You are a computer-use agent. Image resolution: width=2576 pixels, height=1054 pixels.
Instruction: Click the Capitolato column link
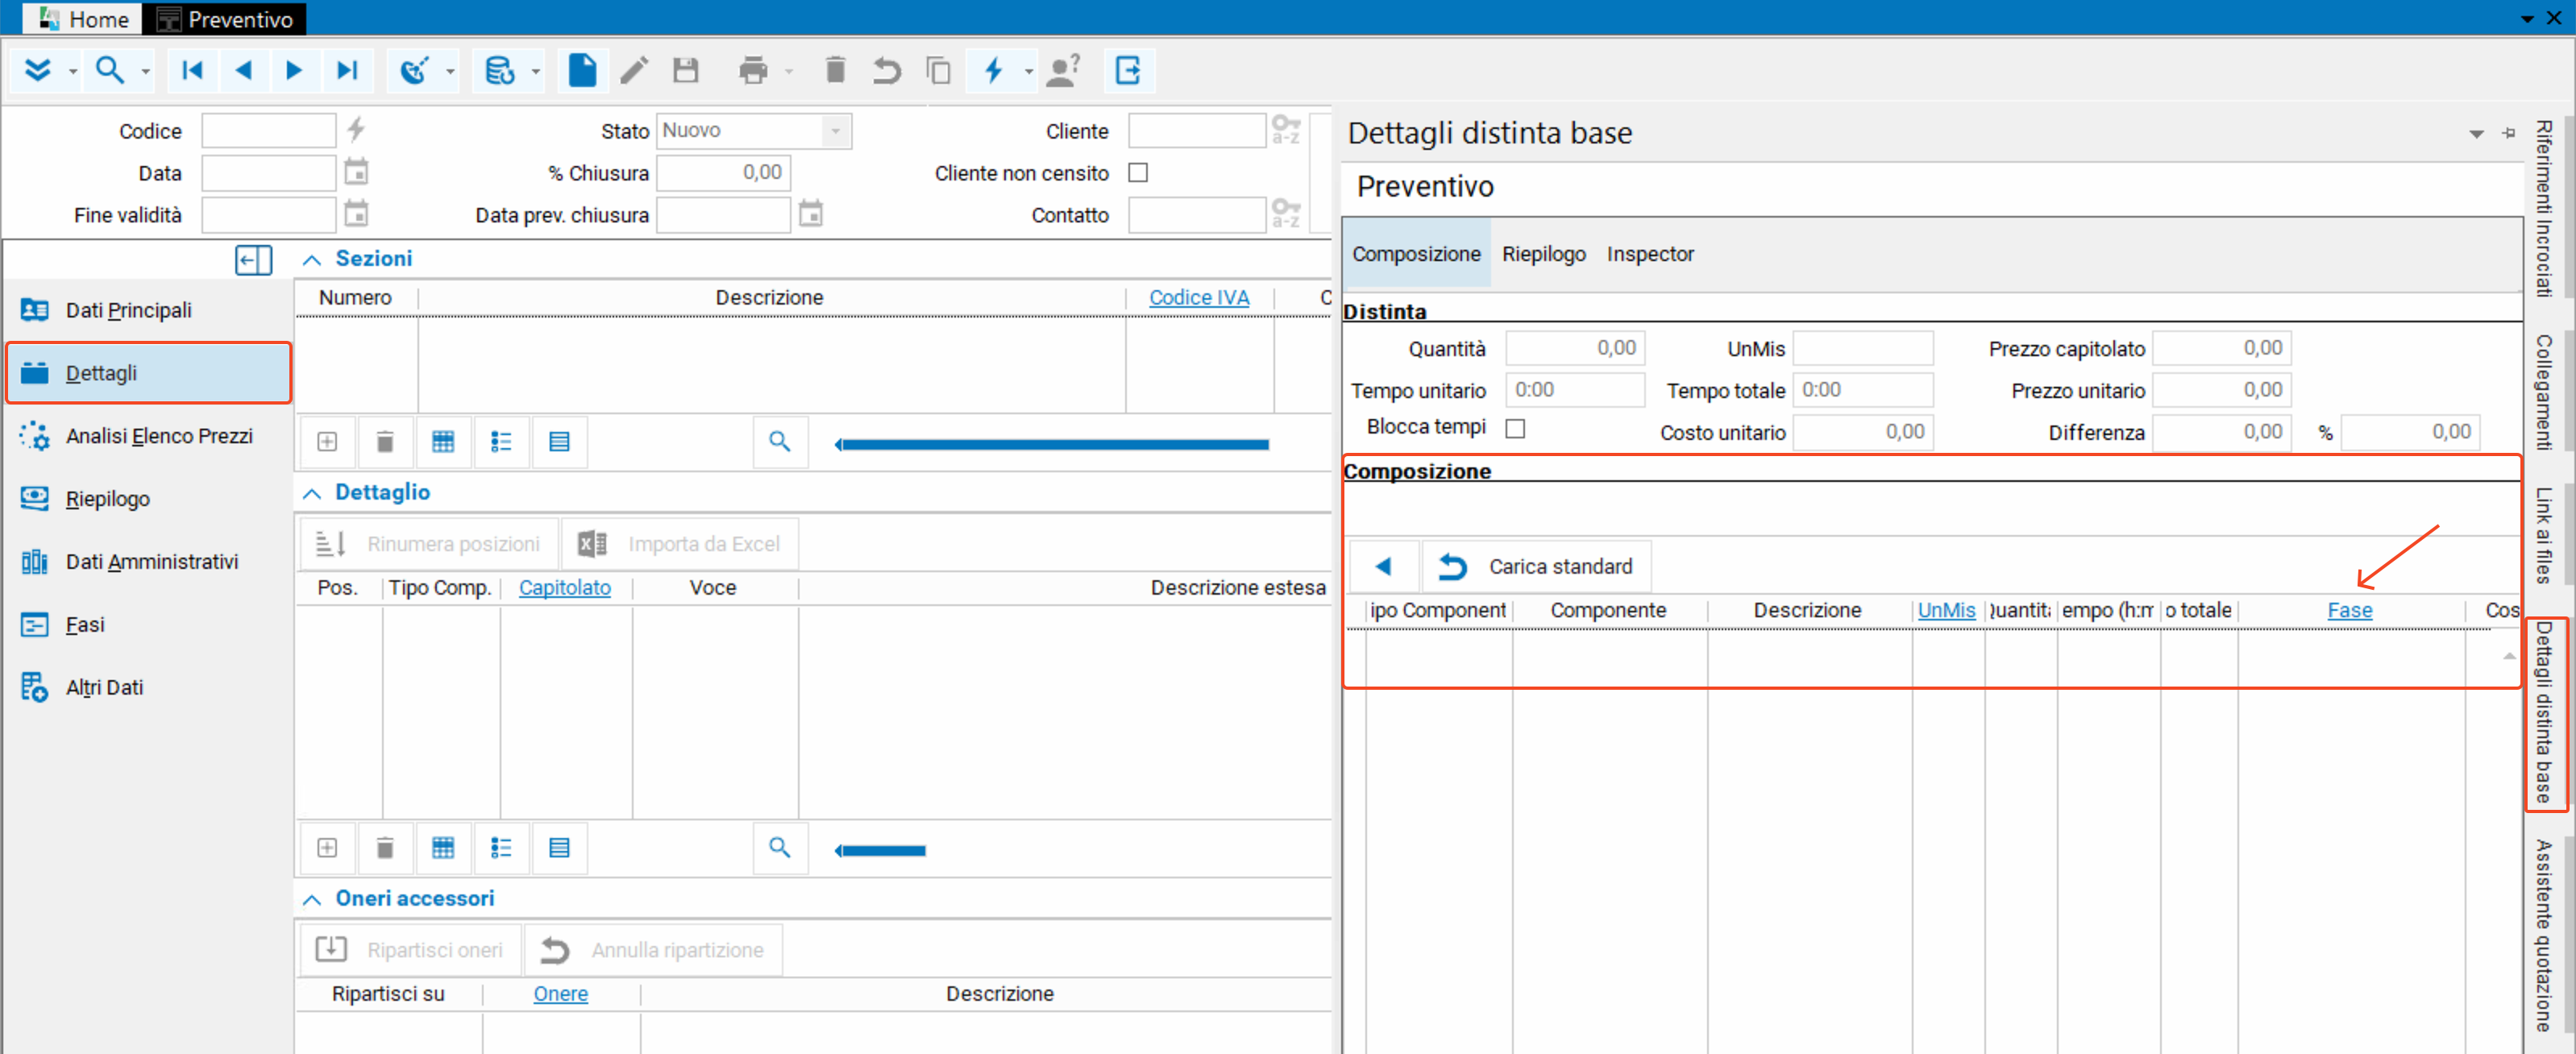pyautogui.click(x=564, y=587)
